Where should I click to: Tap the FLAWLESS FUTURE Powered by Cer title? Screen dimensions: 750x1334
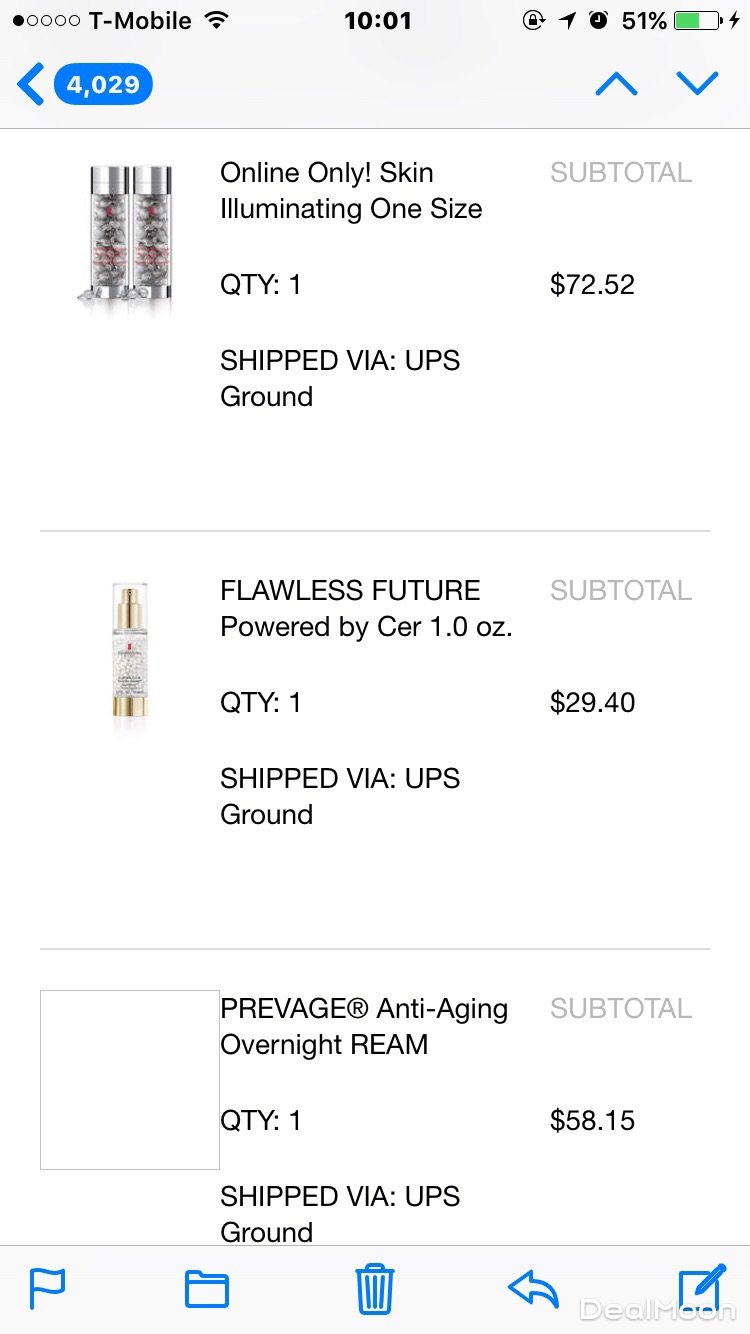coord(366,608)
